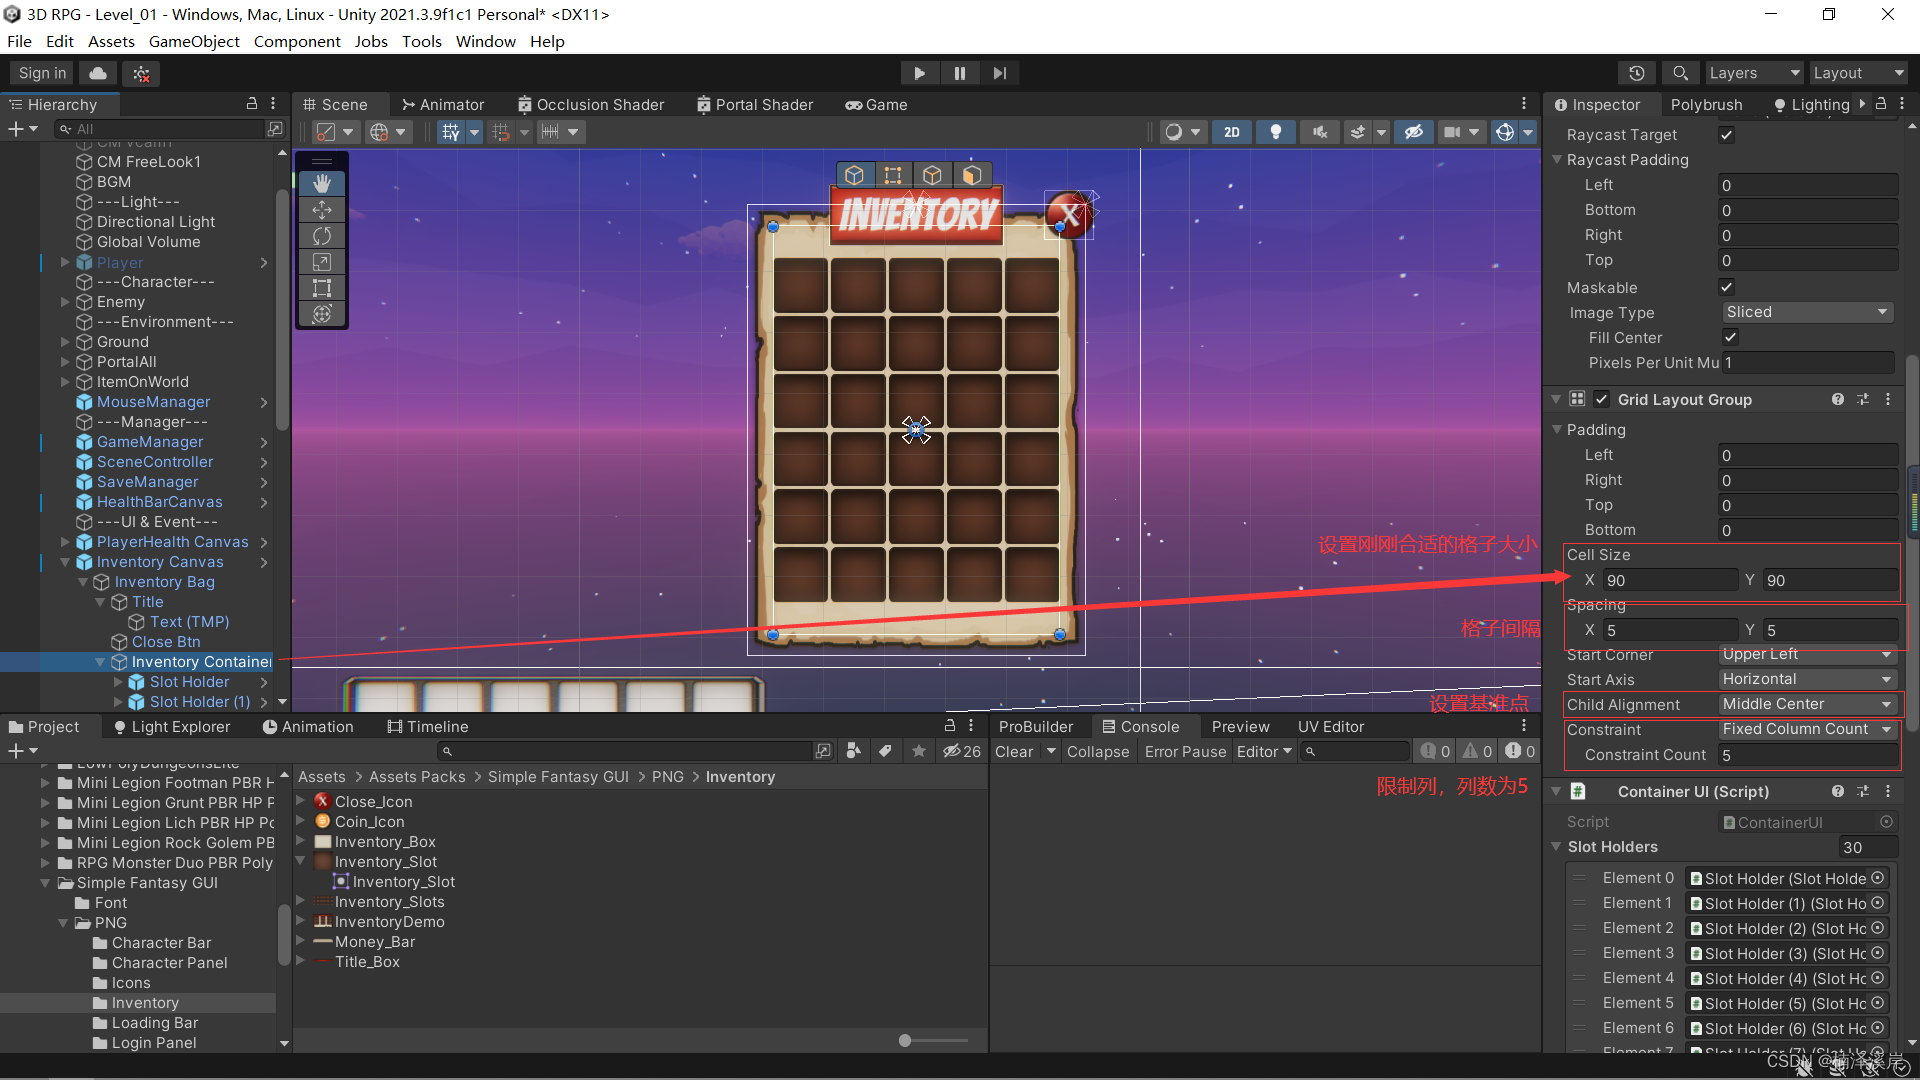Toggle Raycast Target checkbox

click(1726, 135)
